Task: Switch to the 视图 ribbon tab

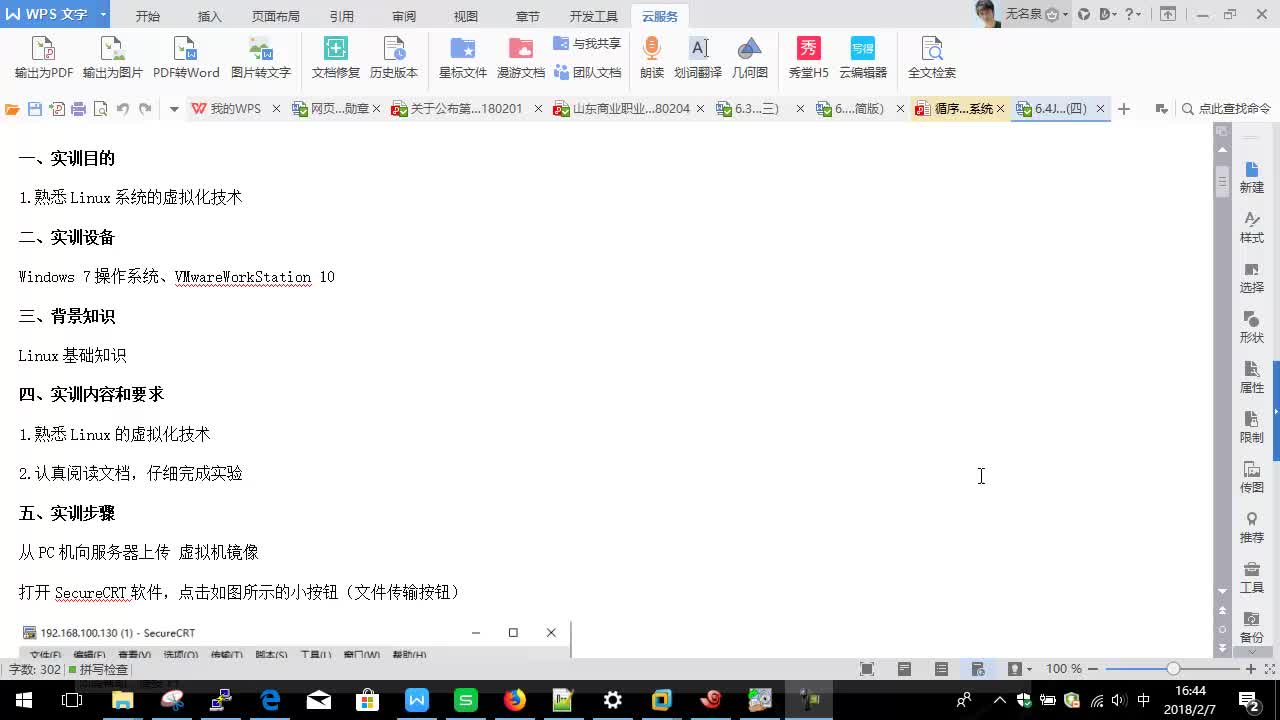Action: (x=466, y=17)
